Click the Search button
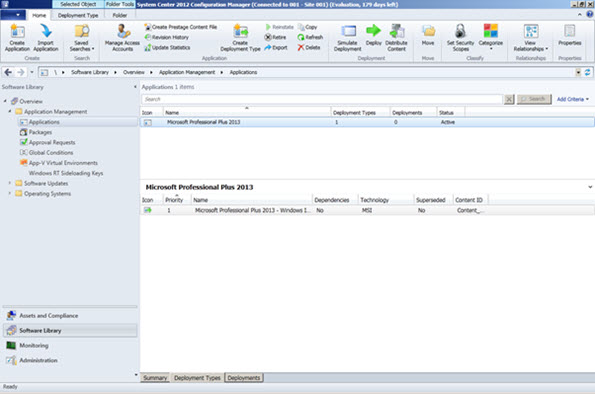The width and height of the screenshot is (595, 394). 534,99
